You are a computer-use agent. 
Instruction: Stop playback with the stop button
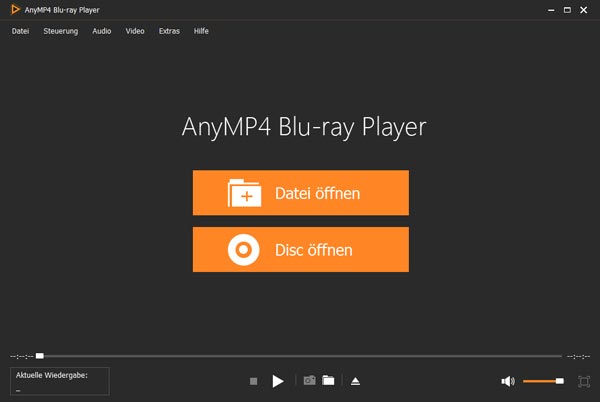coord(253,381)
